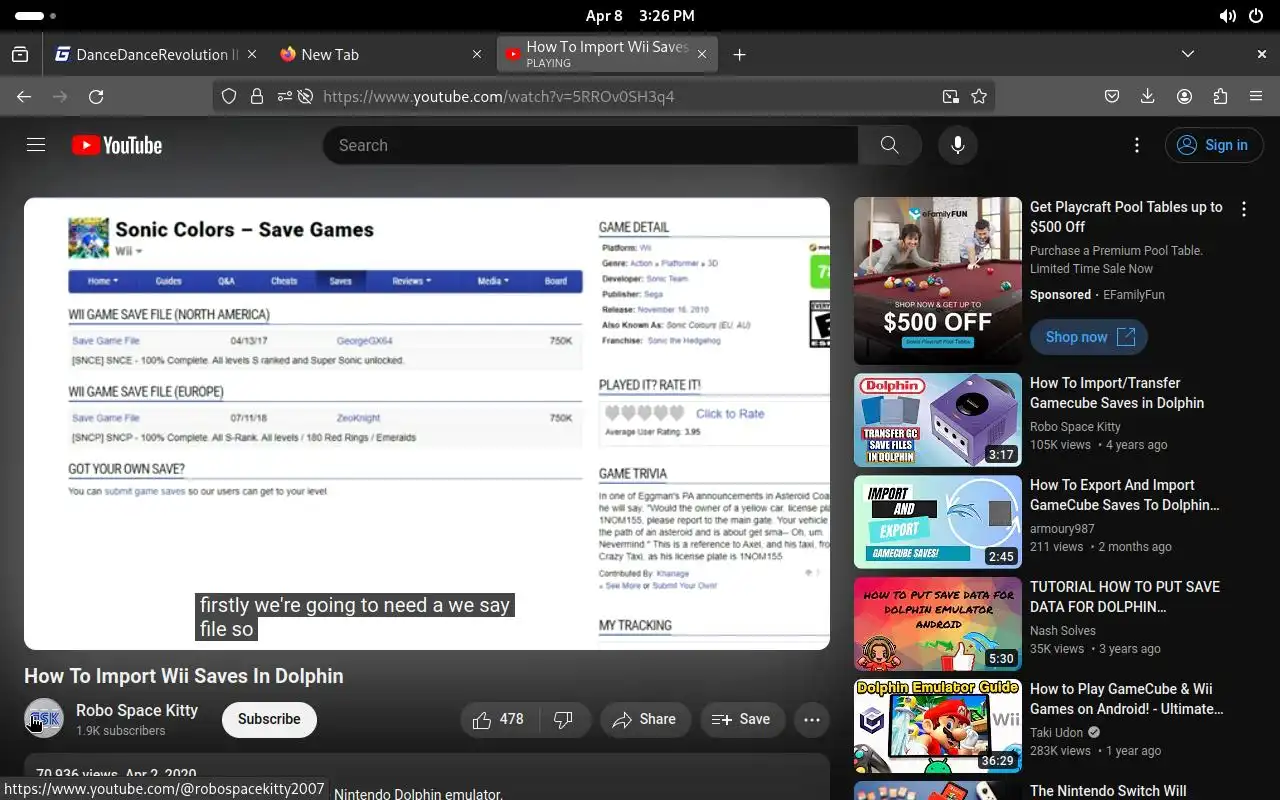Screen dimensions: 1280x800
Task: Reload the current page
Action: [96, 96]
